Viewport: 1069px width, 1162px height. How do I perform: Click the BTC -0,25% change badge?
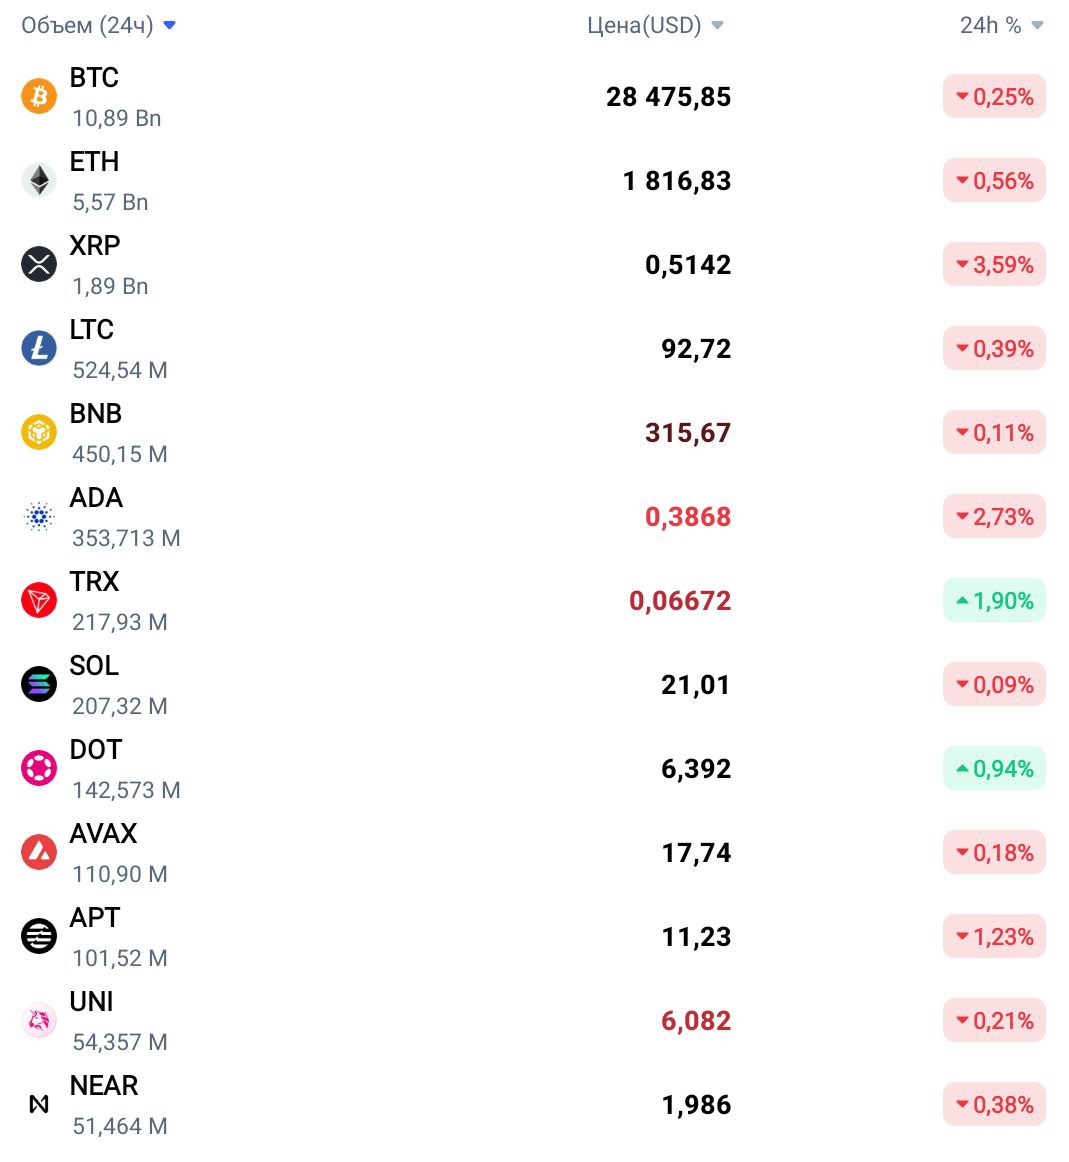click(x=994, y=96)
